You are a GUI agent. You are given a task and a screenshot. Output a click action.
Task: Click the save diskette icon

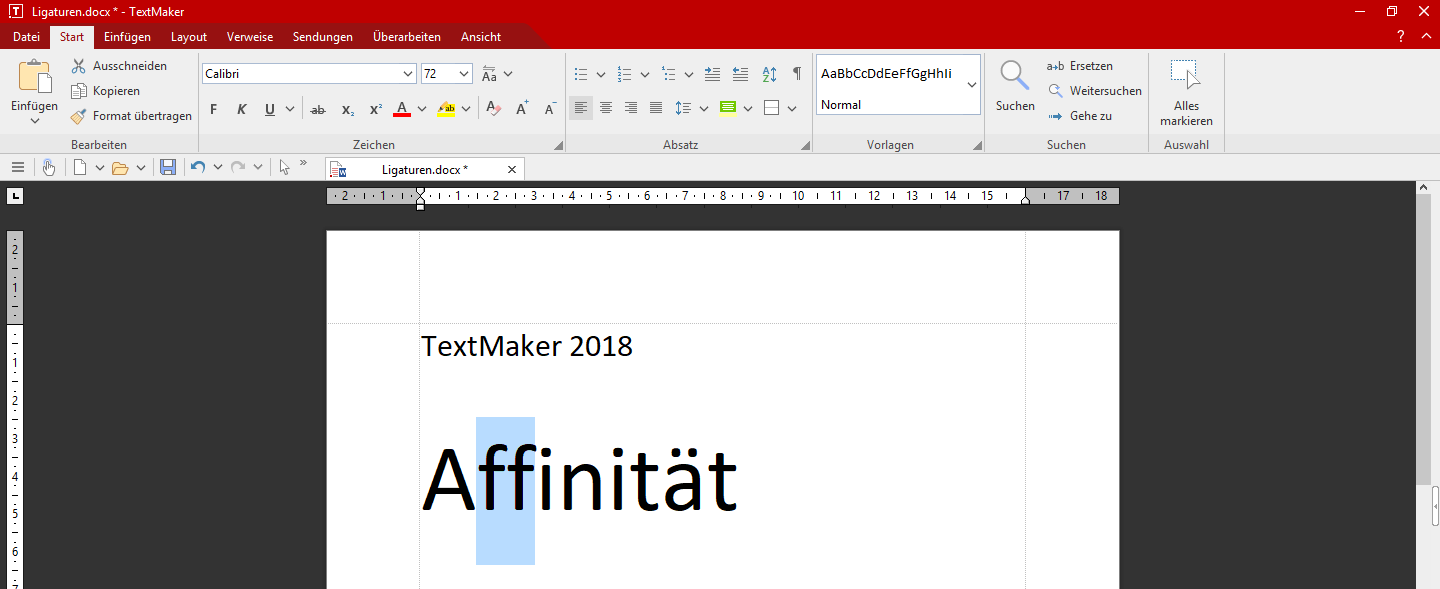click(168, 167)
